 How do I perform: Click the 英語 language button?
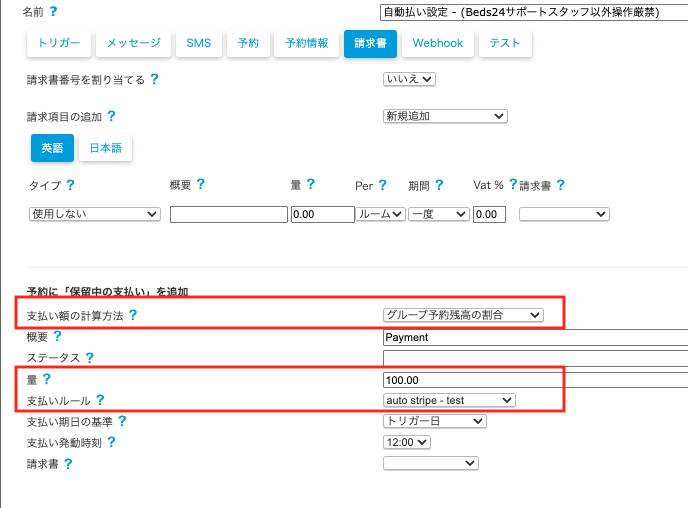pos(52,148)
